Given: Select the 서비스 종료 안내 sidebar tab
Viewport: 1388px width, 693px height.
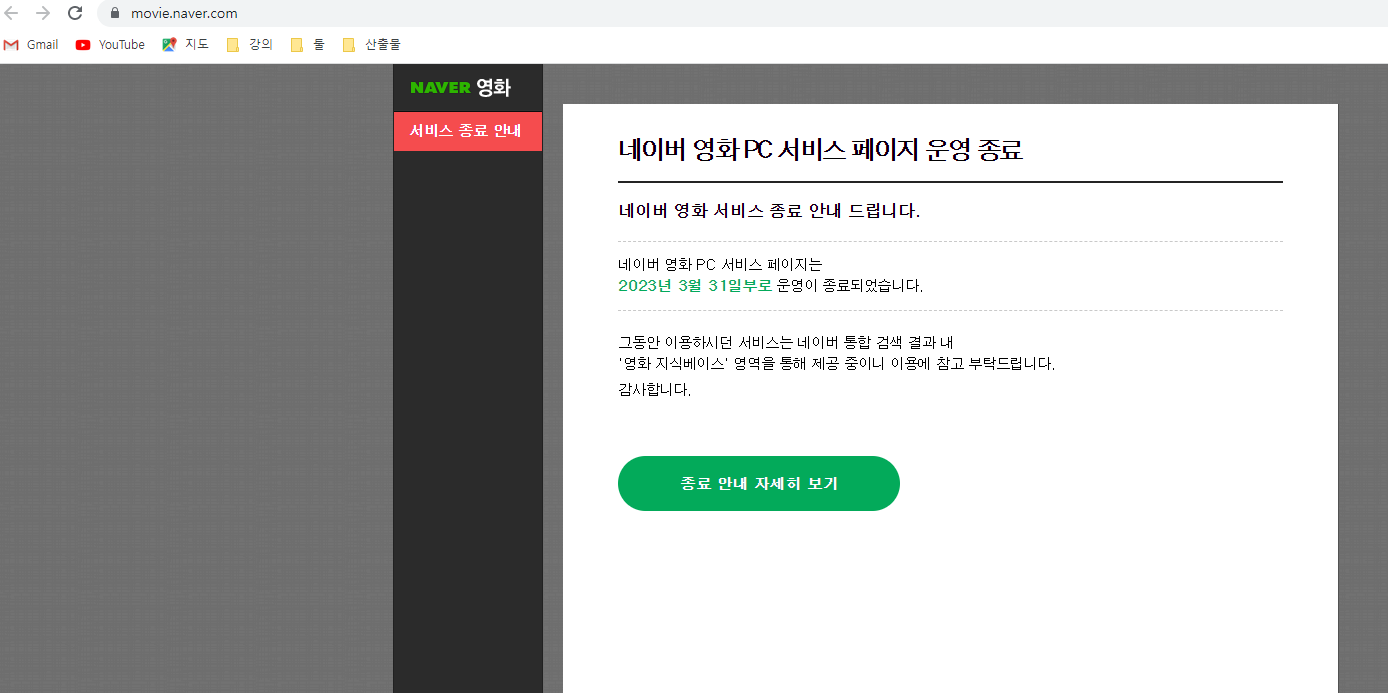Looking at the screenshot, I should pyautogui.click(x=468, y=131).
